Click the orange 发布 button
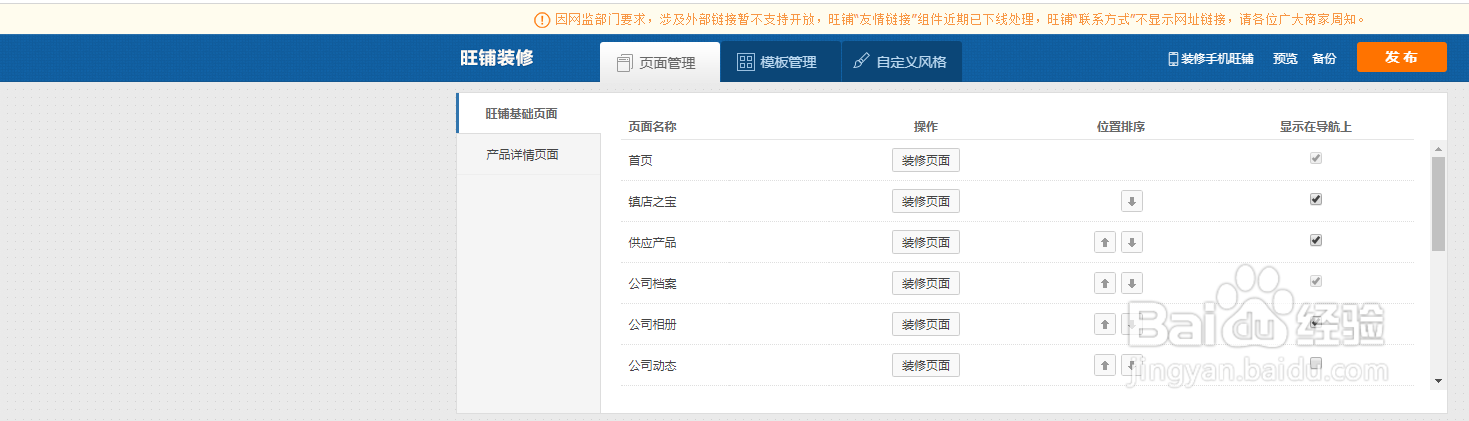The height and width of the screenshot is (421, 1469). pyautogui.click(x=1401, y=57)
